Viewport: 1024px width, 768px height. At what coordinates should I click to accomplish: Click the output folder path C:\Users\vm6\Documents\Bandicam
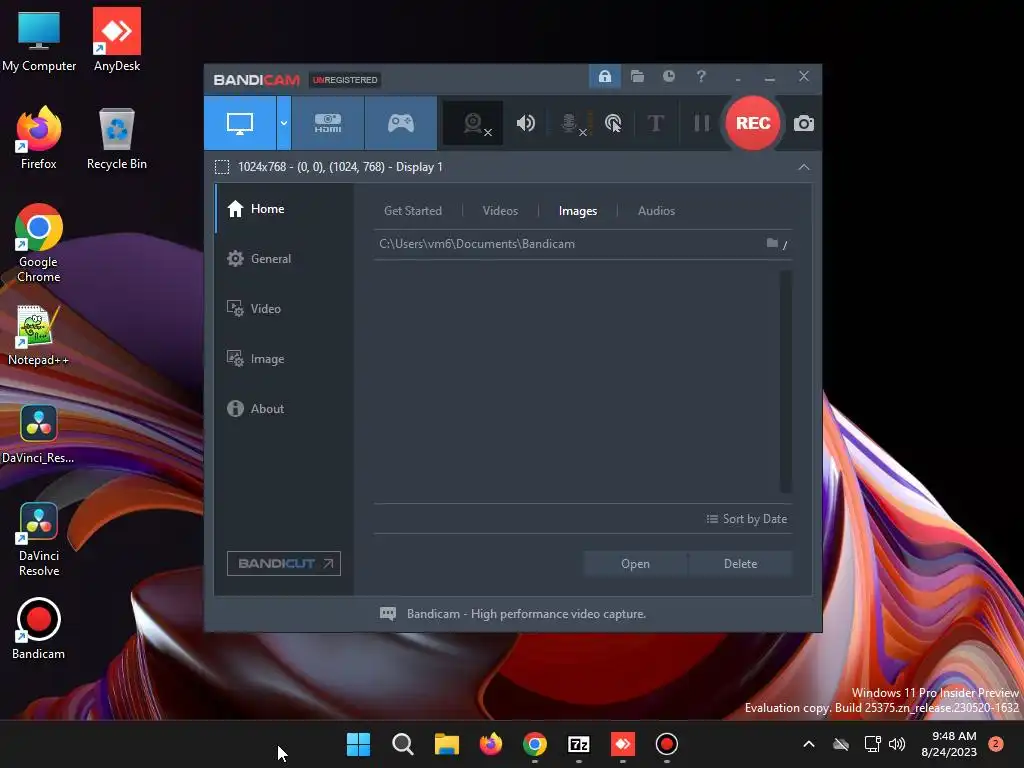coord(477,244)
